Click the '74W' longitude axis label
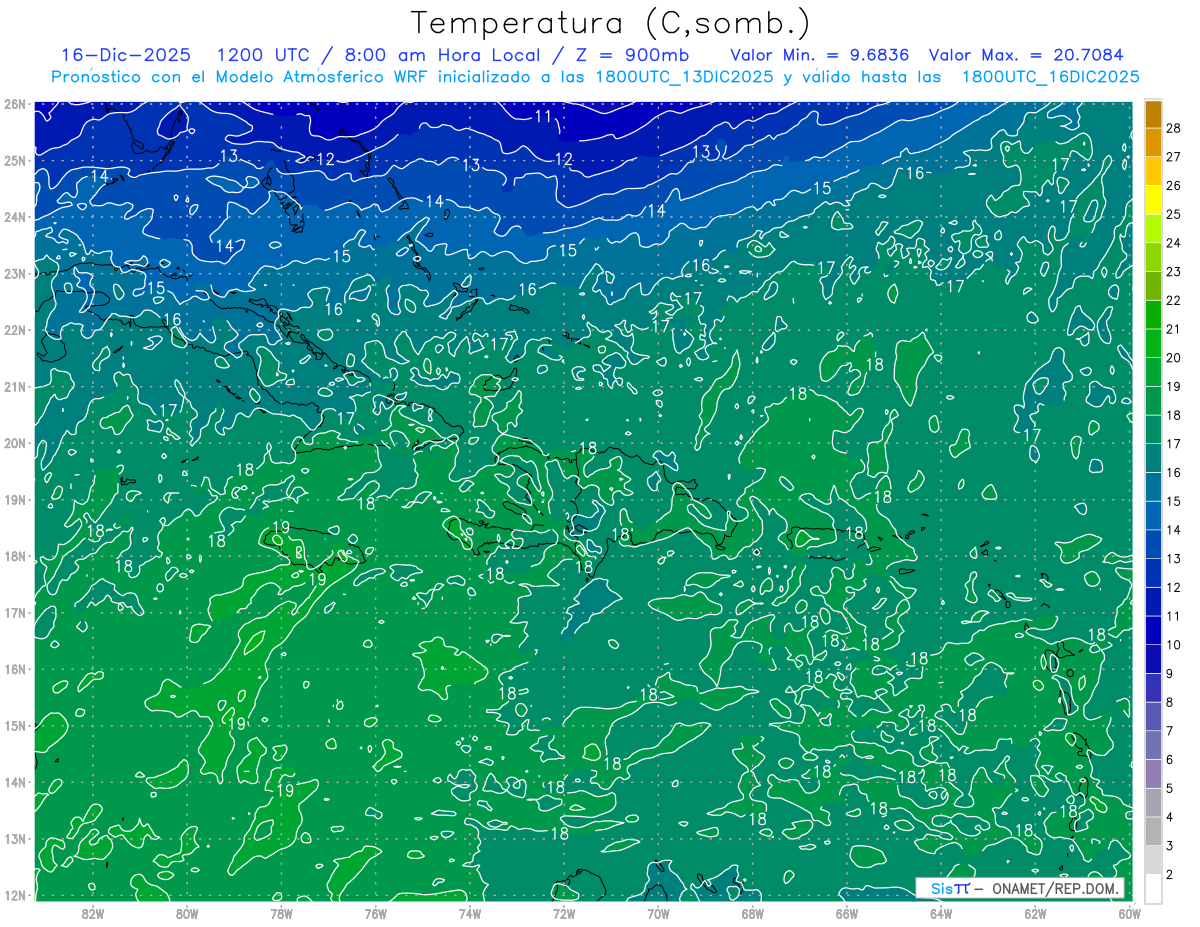The image size is (1200, 927). click(470, 914)
